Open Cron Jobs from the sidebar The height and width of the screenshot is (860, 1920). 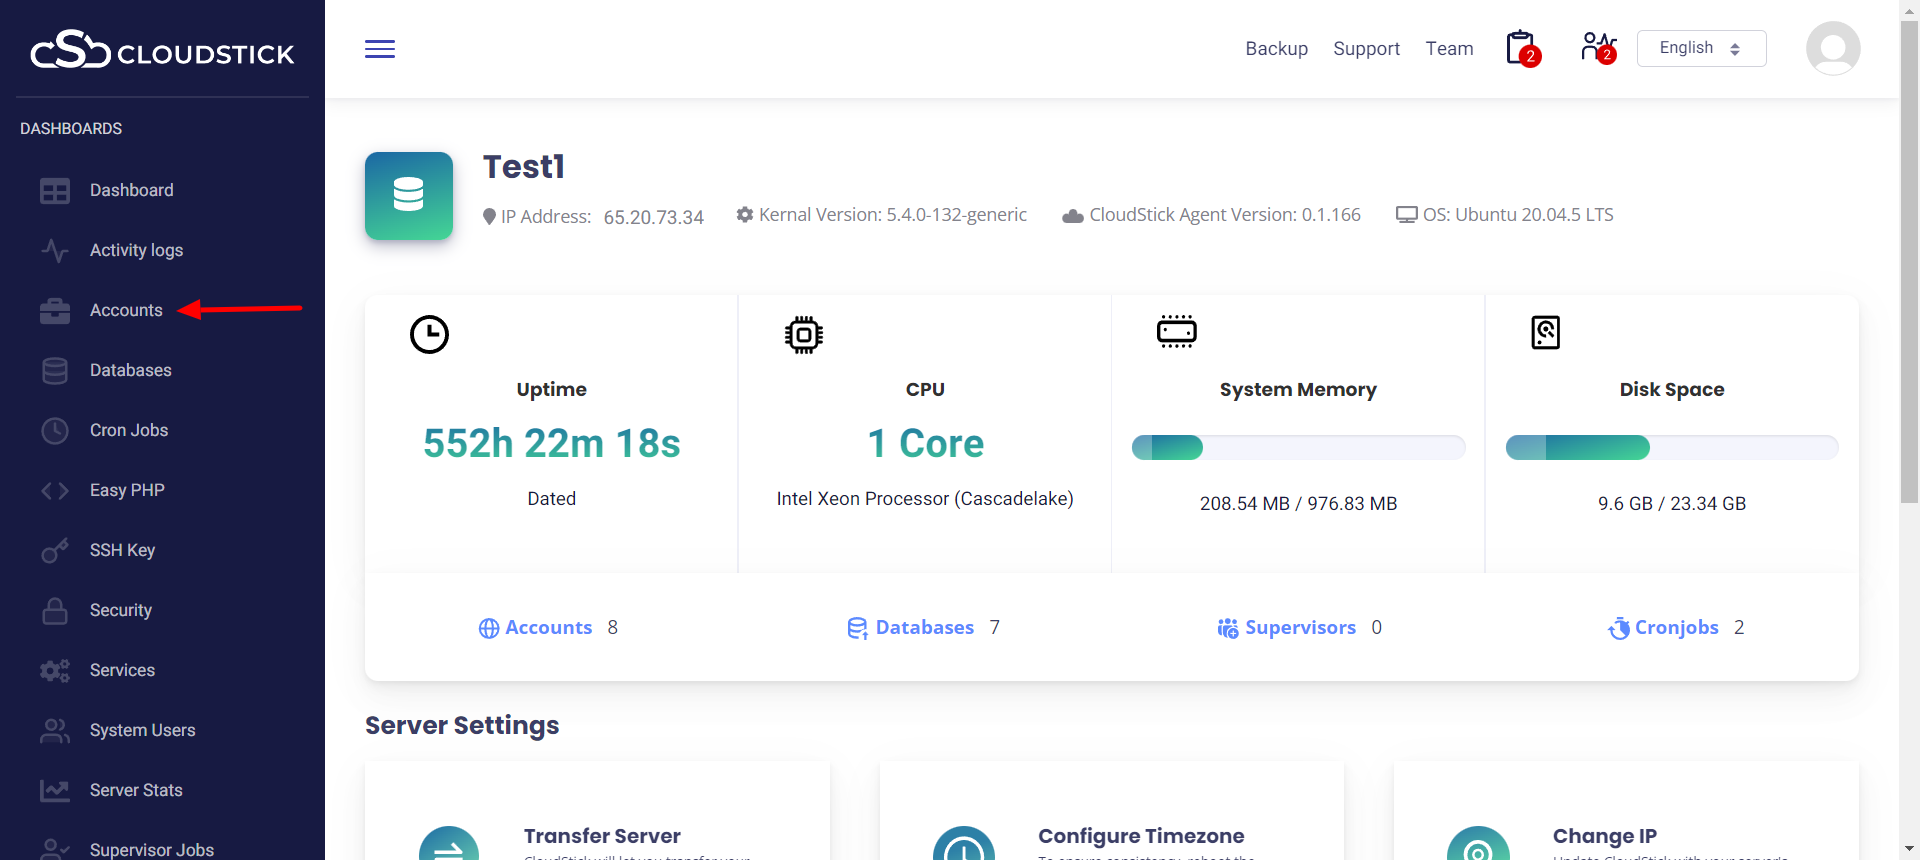pos(129,430)
